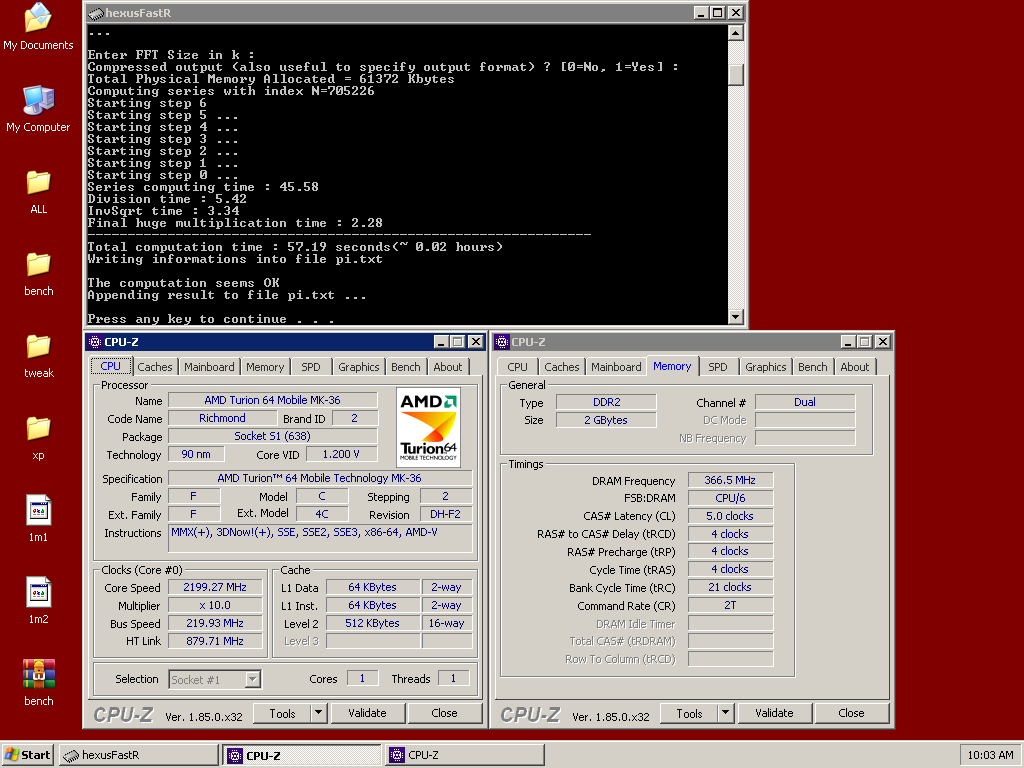Screen dimensions: 1024x768
Task: Click the left CPU-Z window title icon
Action: 95,342
